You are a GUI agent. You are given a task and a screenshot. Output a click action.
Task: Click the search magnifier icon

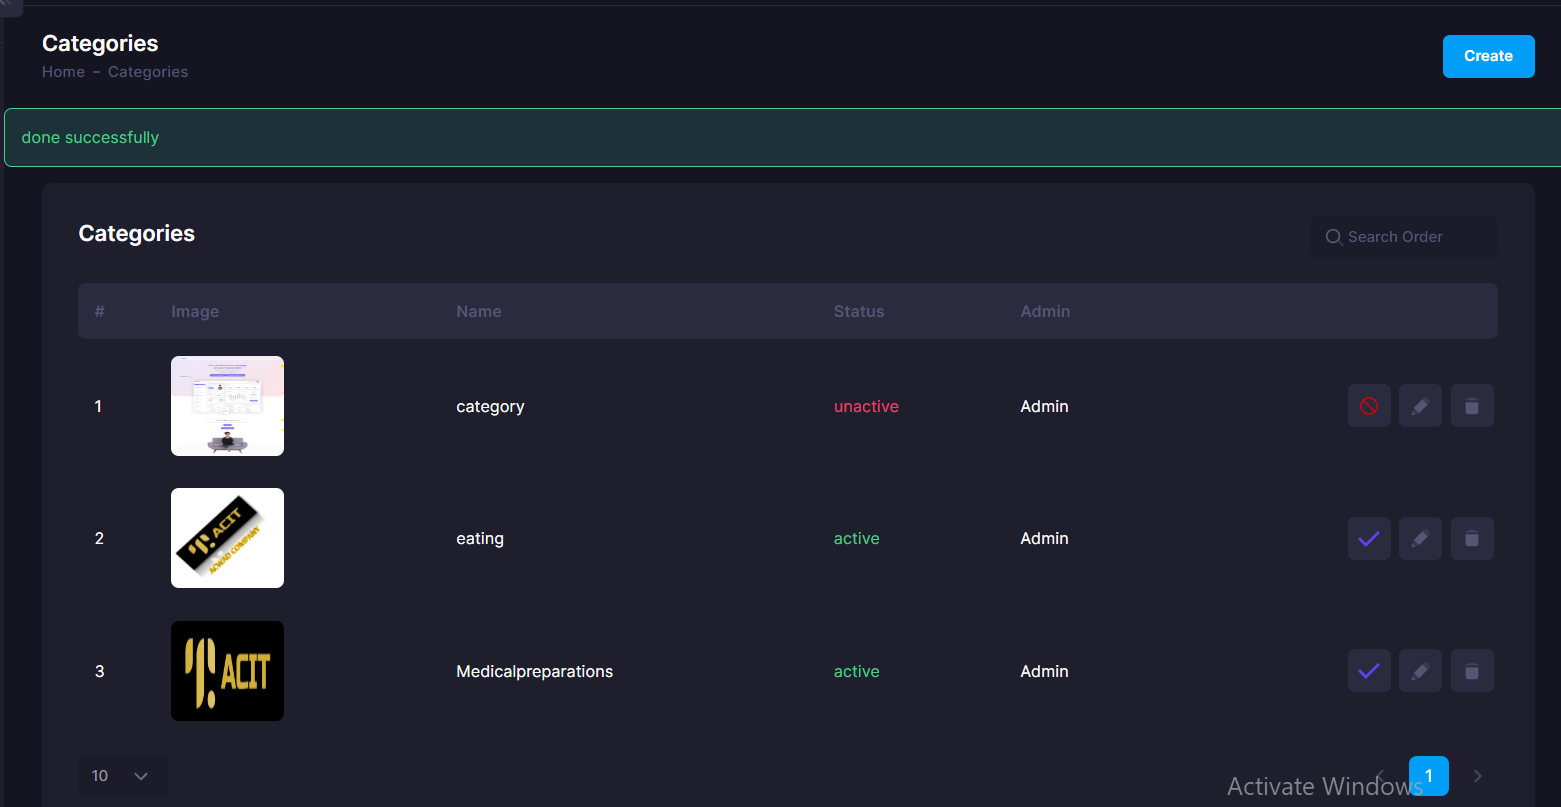pyautogui.click(x=1333, y=237)
